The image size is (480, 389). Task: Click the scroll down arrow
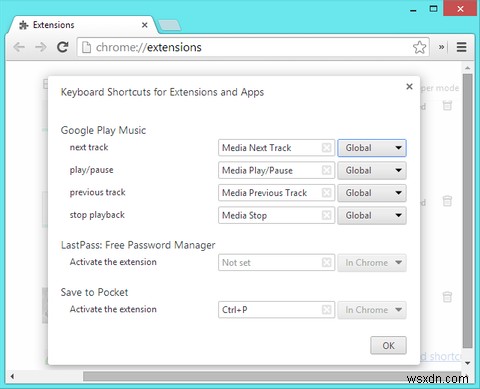[x=468, y=363]
